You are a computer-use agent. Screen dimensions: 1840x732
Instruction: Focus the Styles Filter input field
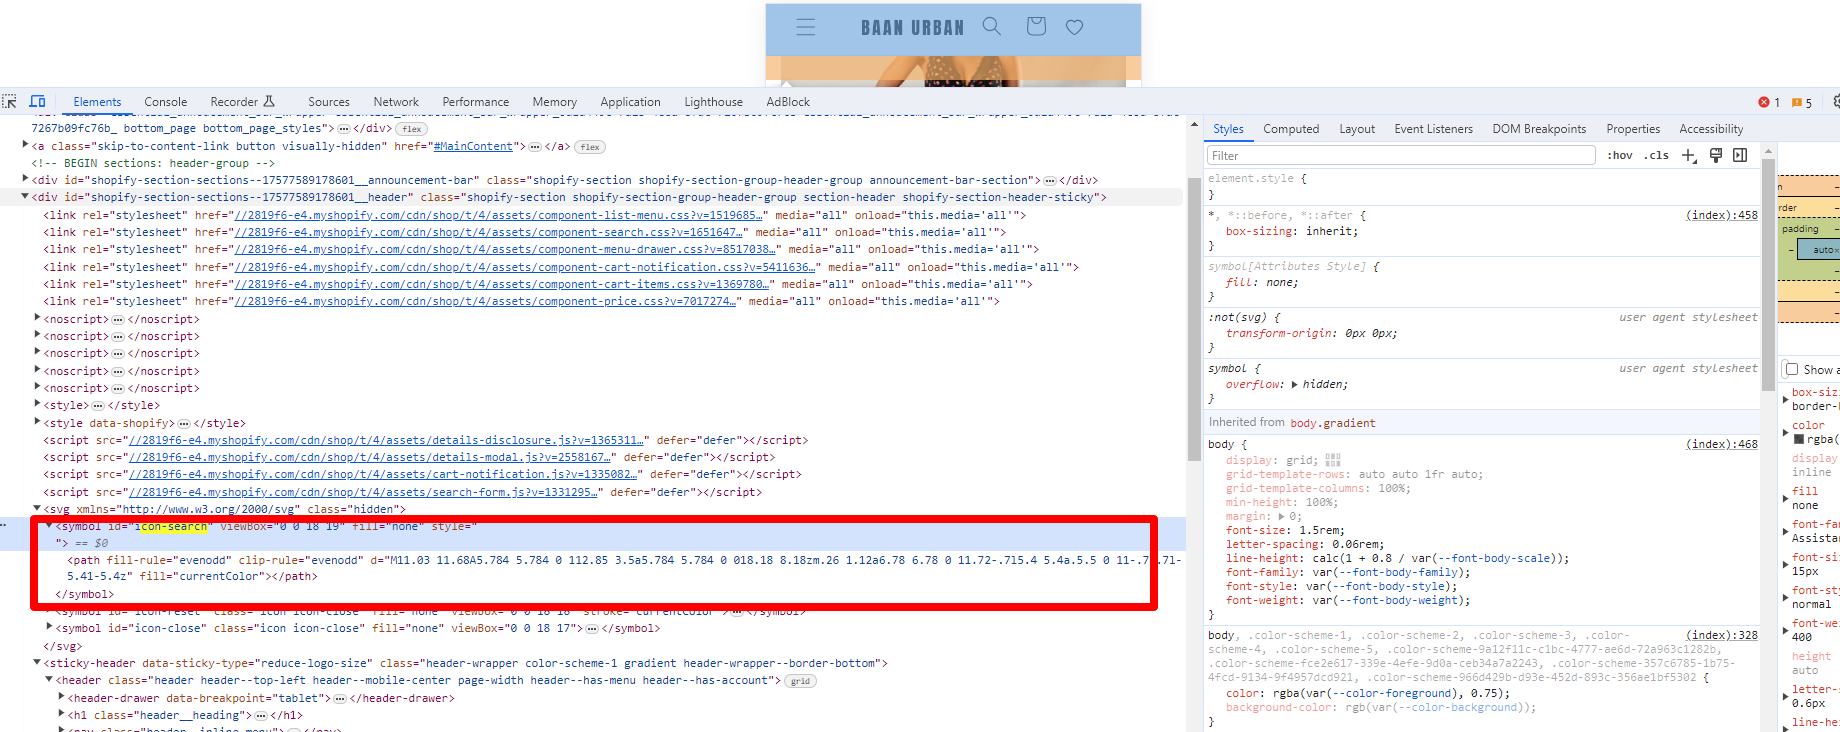1401,155
